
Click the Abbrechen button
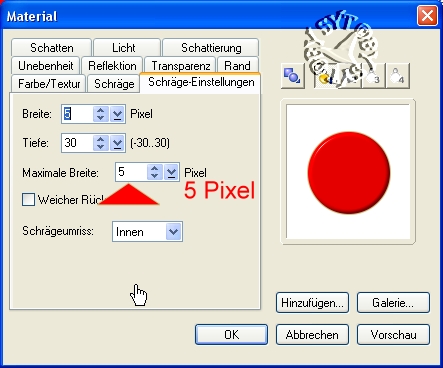(312, 334)
